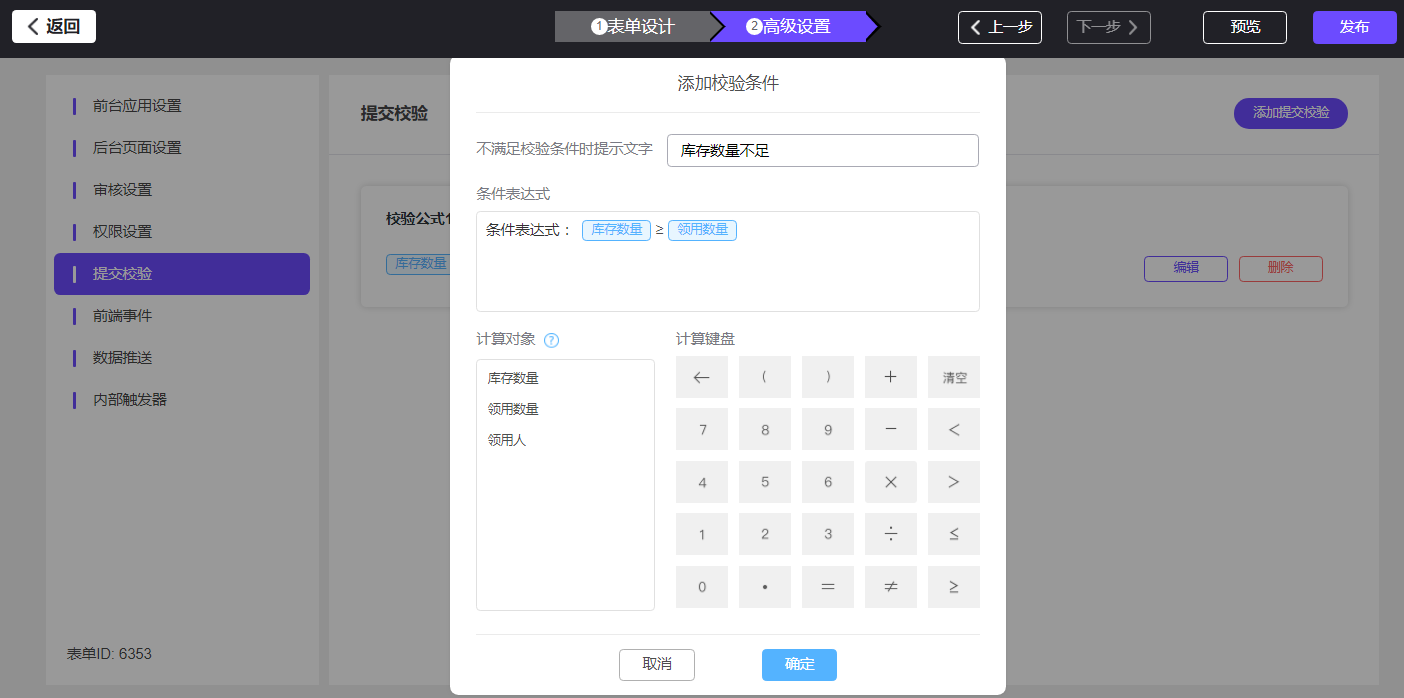Click the 上一步 previous step button
Screen dimensions: 1404x698
pos(999,27)
